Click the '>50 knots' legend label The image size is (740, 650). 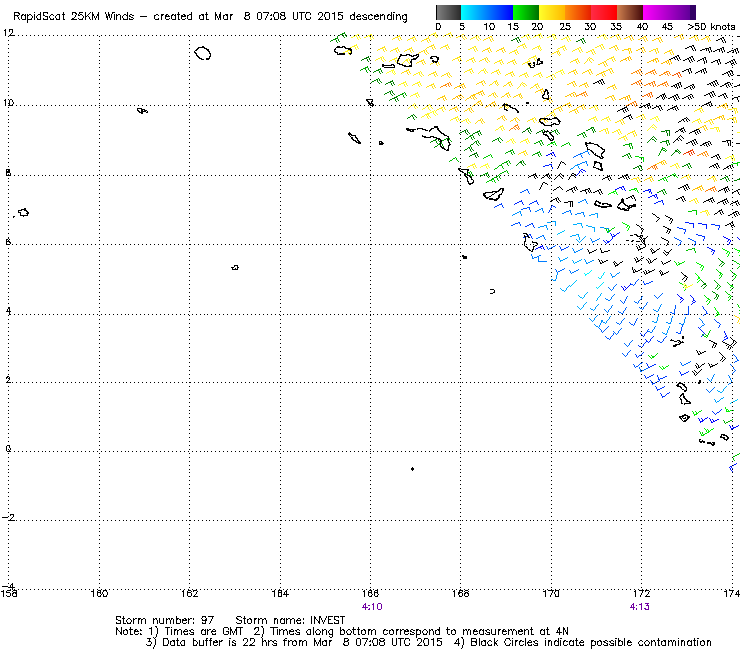[711, 26]
